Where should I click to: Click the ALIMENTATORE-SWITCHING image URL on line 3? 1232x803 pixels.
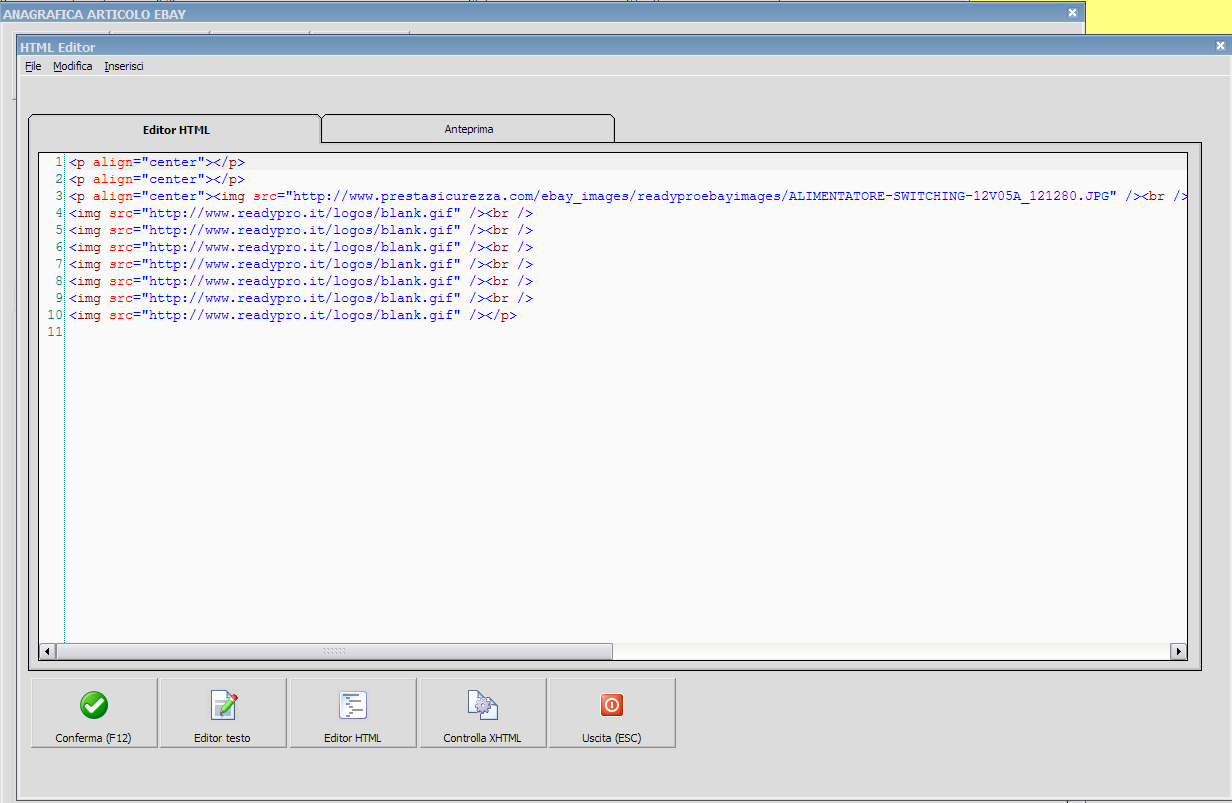[x=702, y=196]
